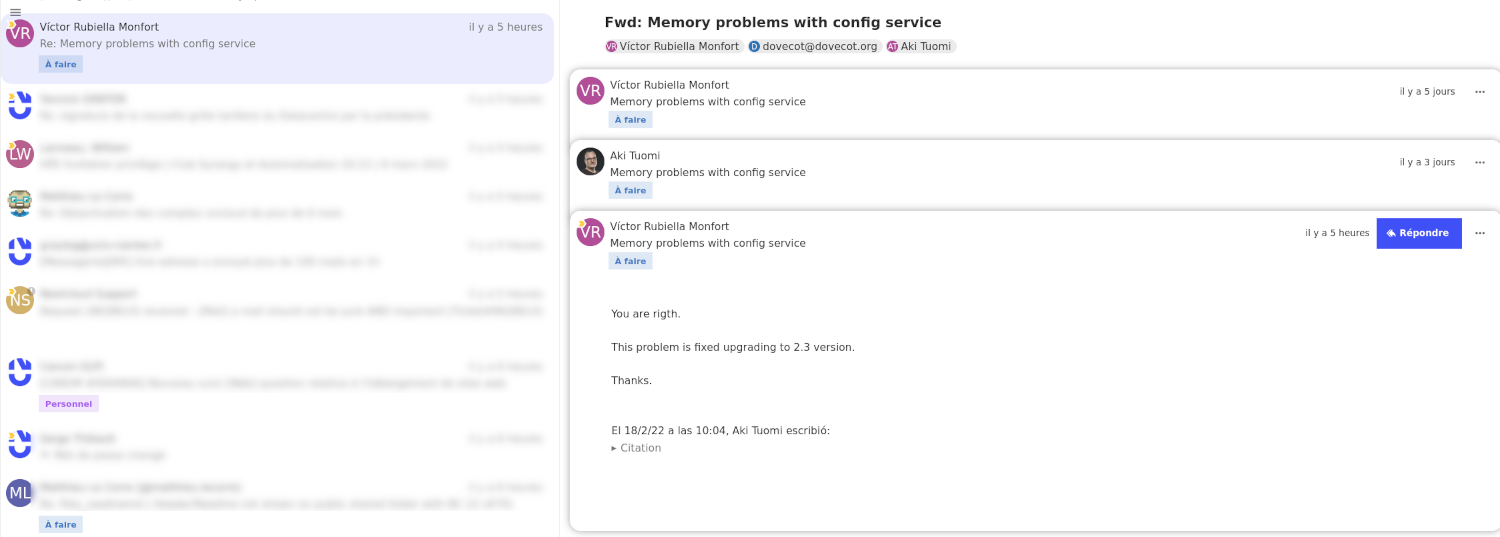Expand the Citation quoted text

636,448
